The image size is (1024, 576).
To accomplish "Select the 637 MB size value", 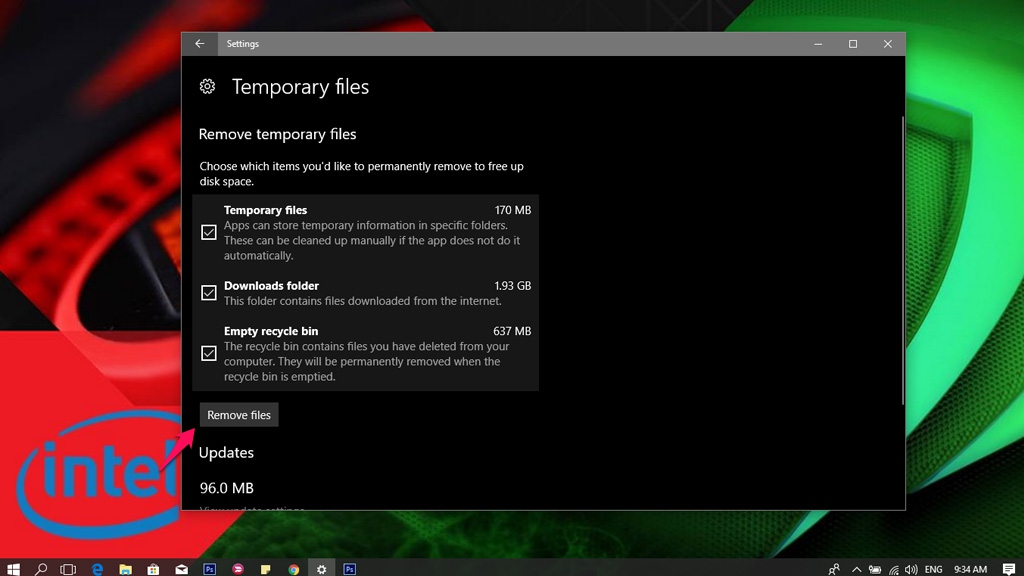I will coord(512,331).
